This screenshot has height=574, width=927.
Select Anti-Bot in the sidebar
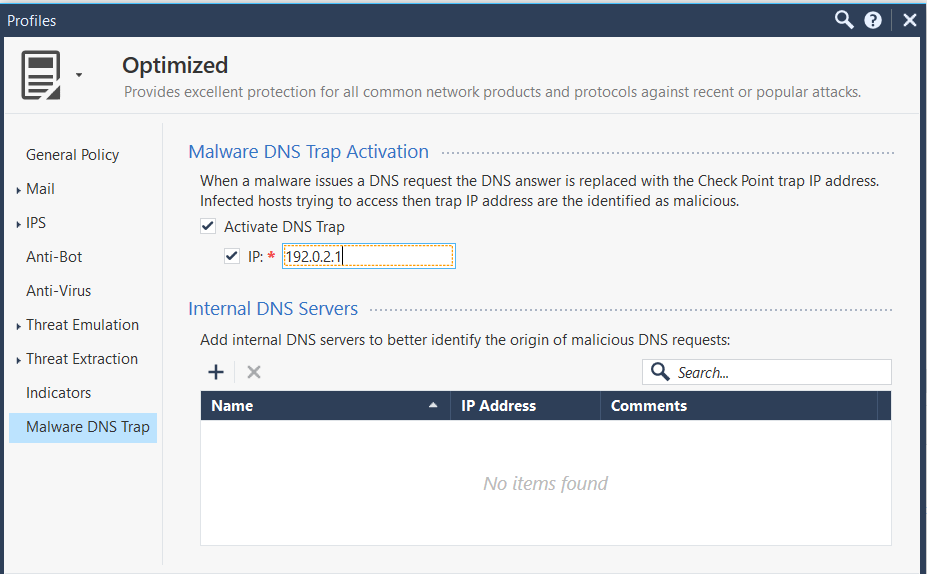54,257
